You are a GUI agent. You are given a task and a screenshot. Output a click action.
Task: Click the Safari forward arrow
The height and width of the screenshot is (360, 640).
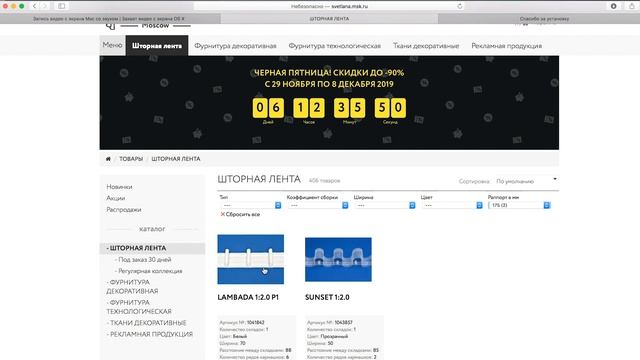[x=44, y=6]
